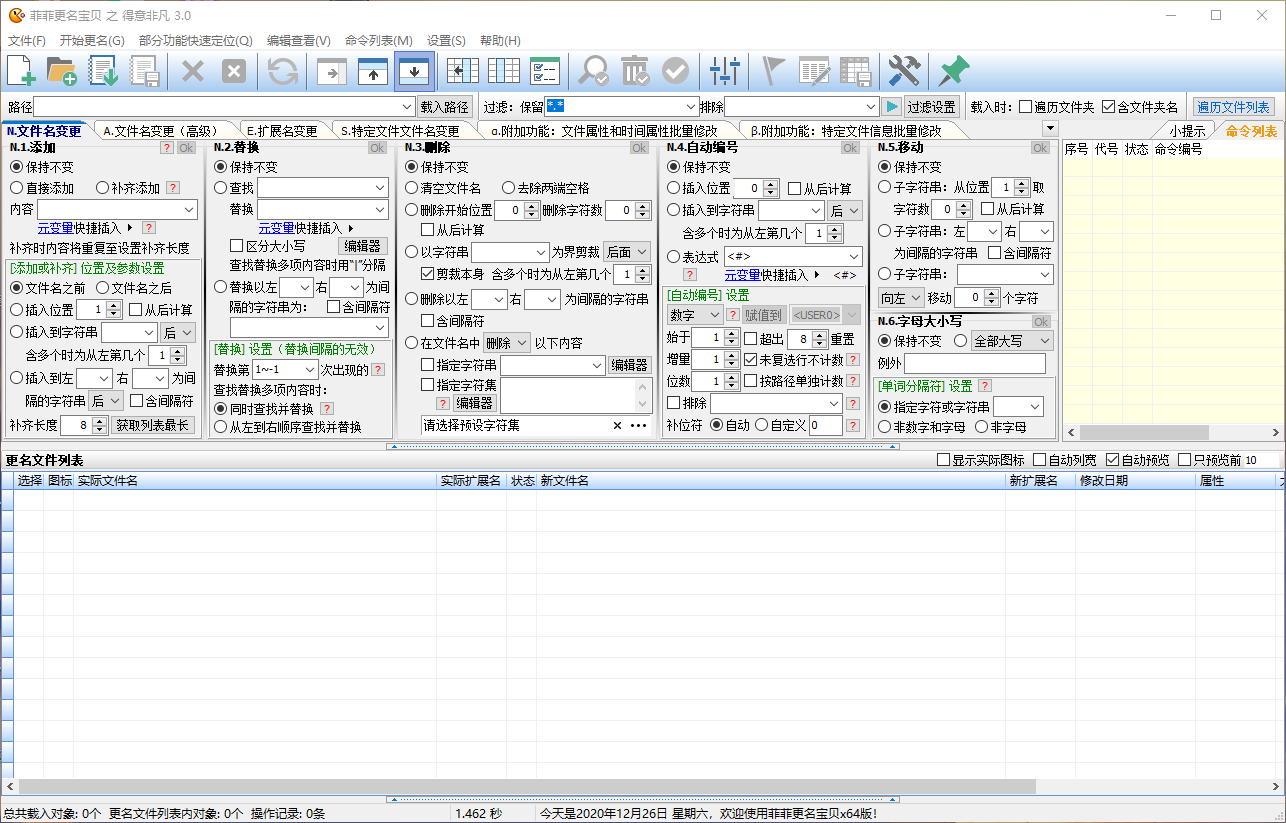
Task: Click the 遍历文件列表 button
Action: (1233, 107)
